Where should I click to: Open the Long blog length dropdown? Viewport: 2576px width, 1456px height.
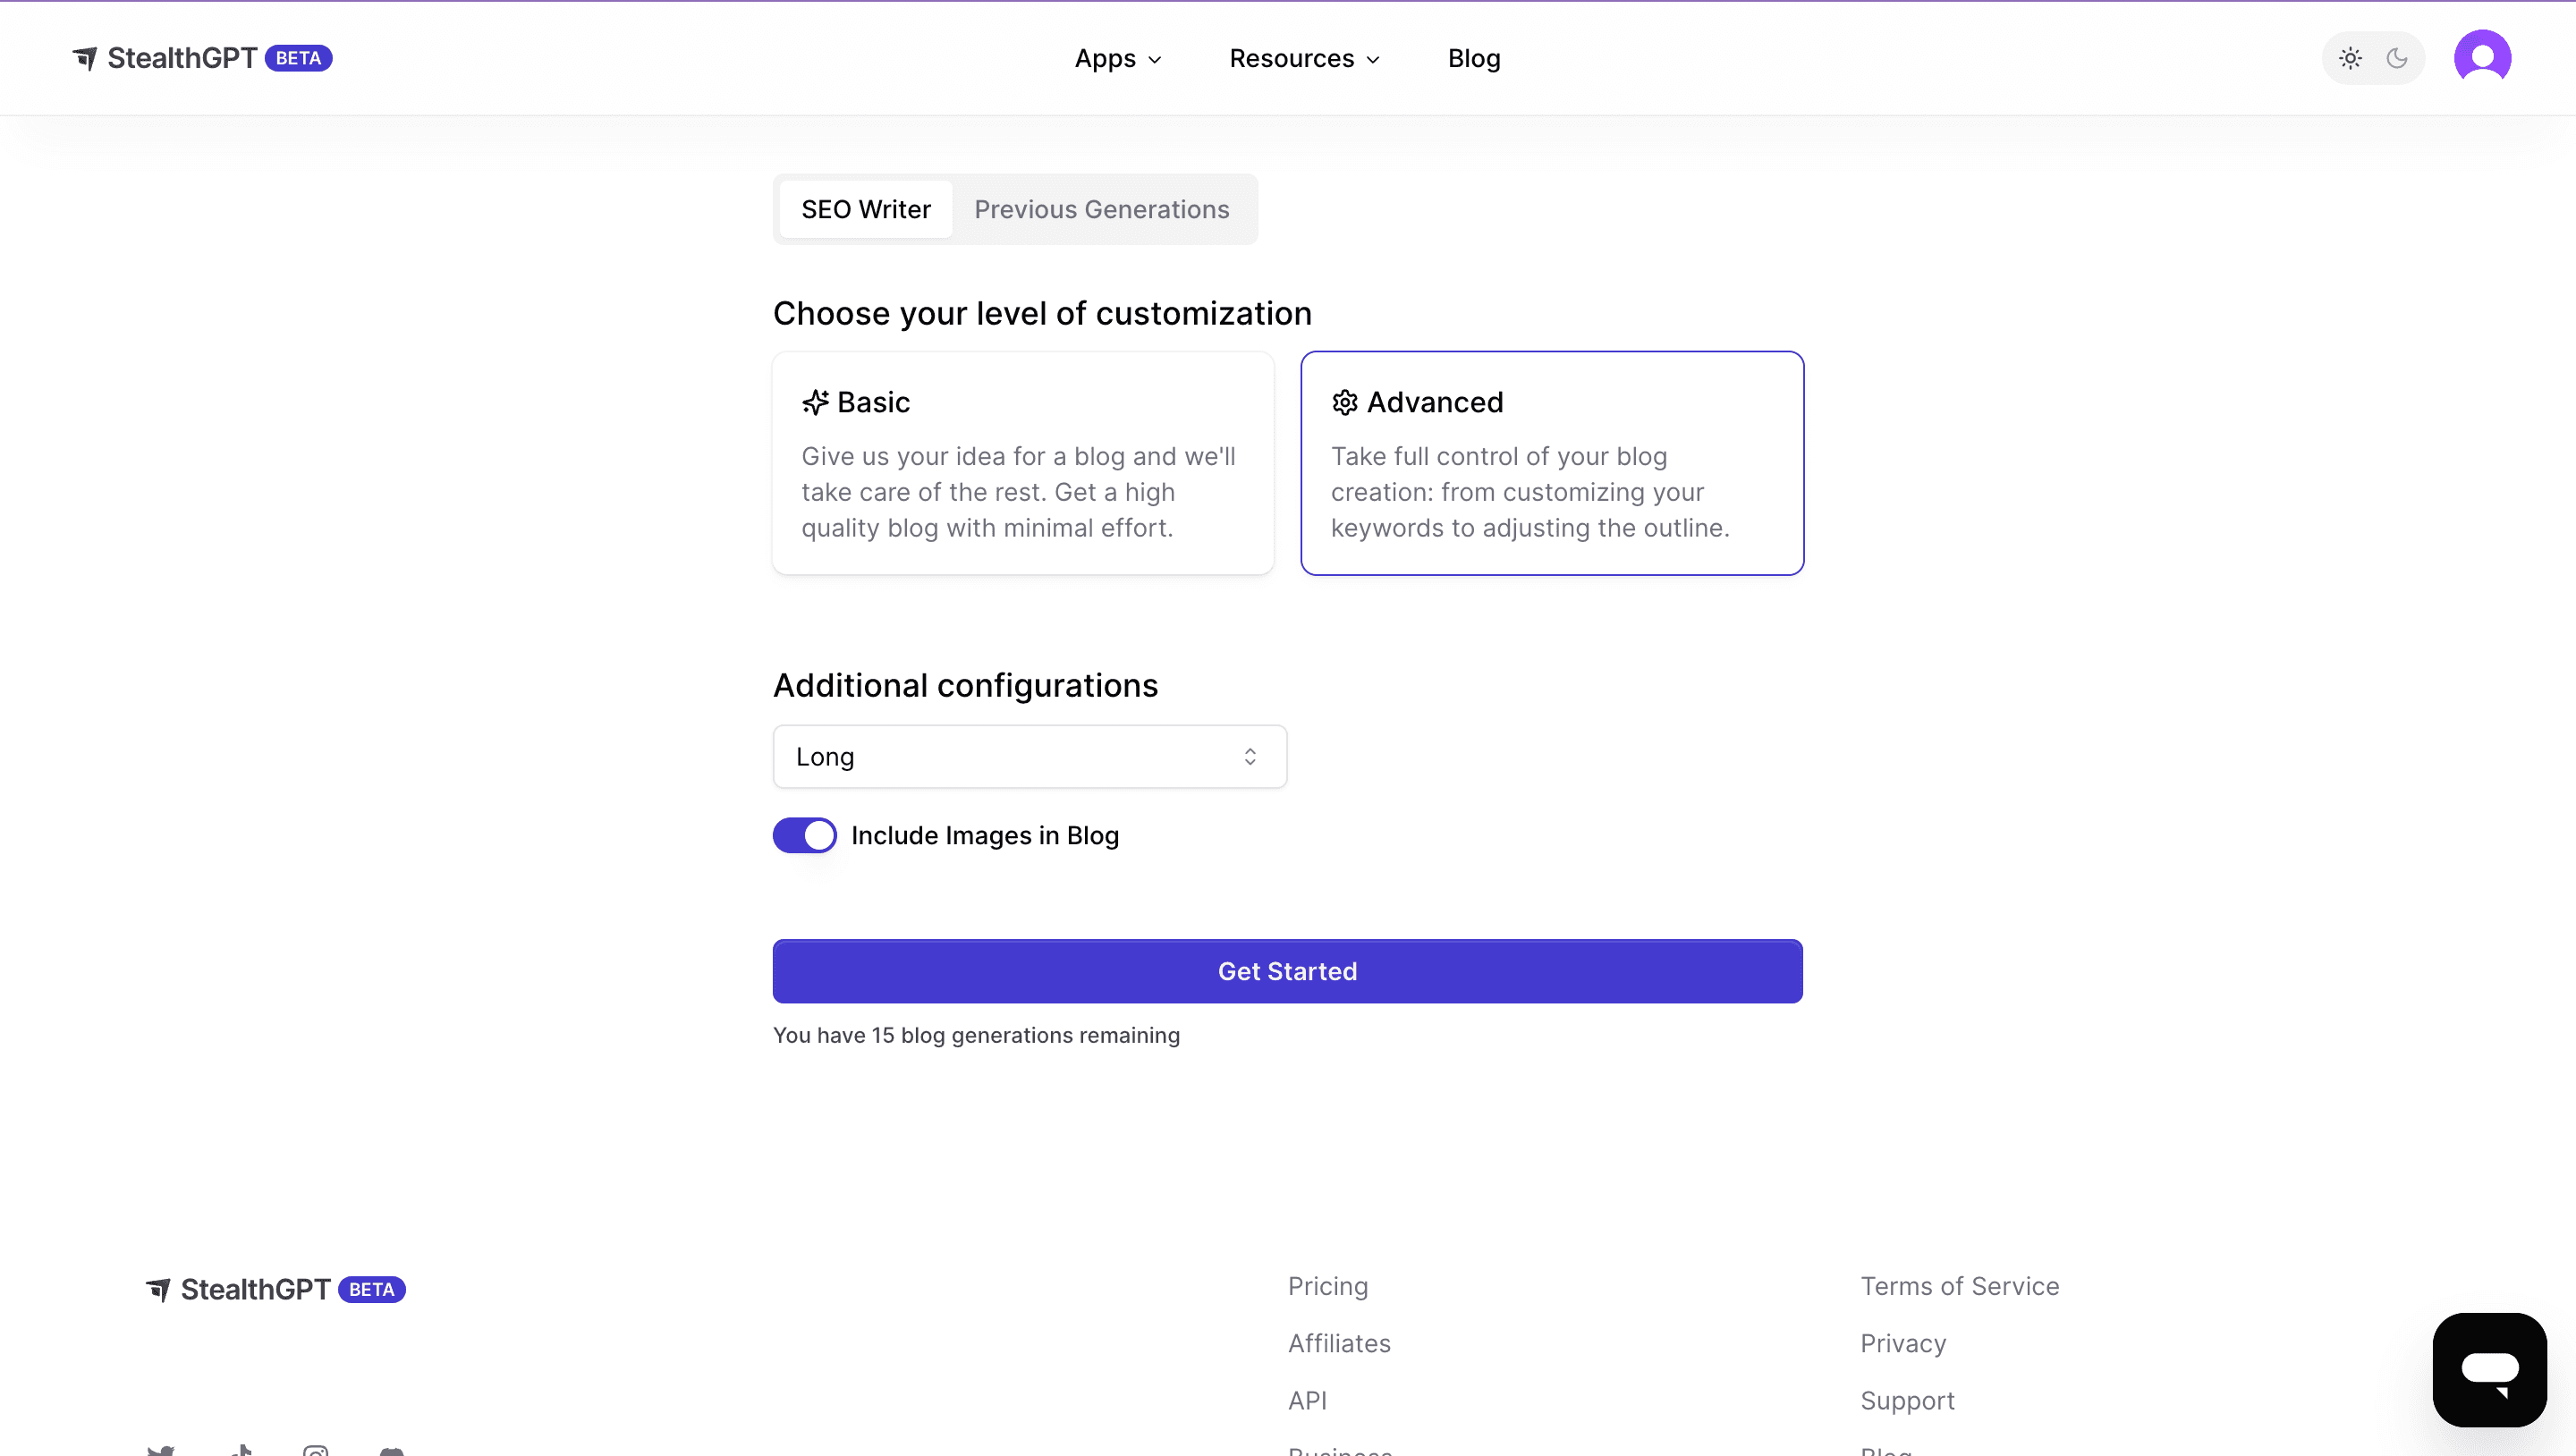pyautogui.click(x=1029, y=757)
